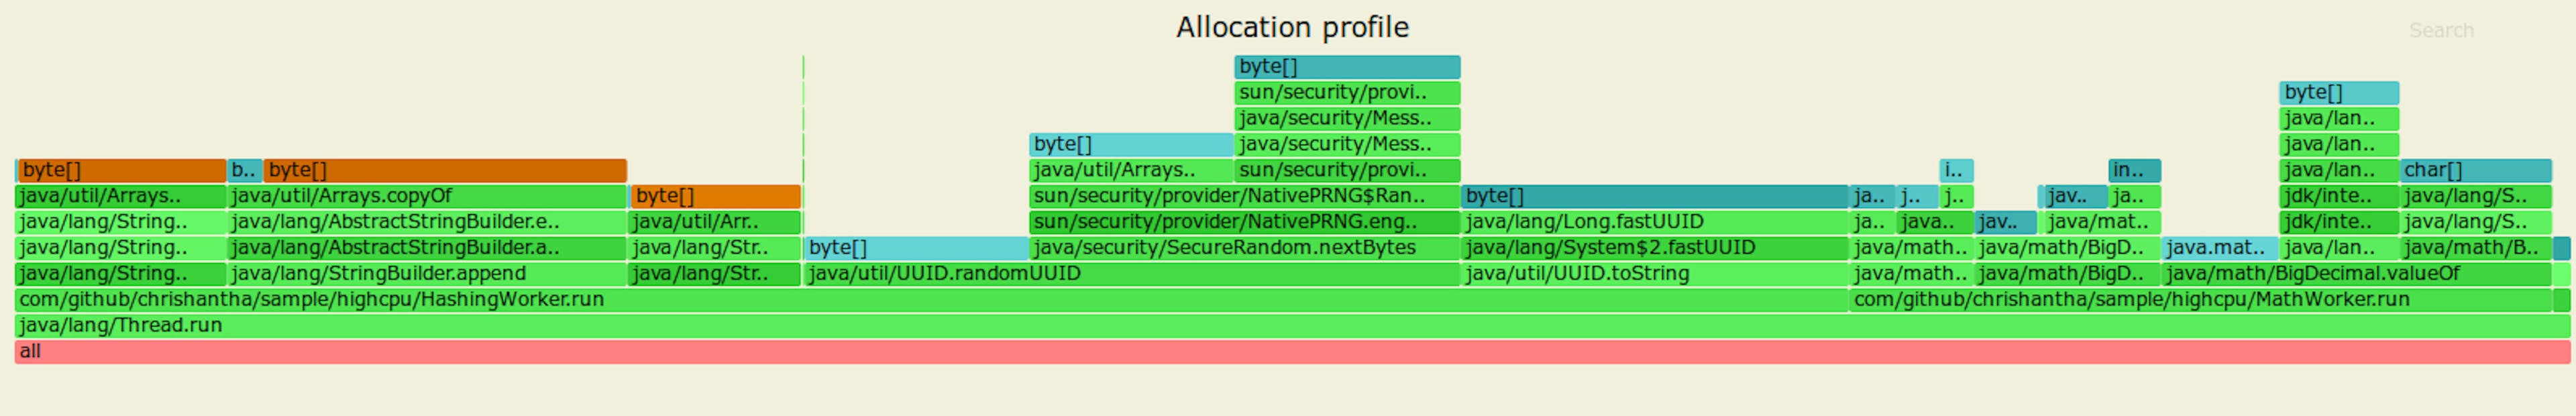The width and height of the screenshot is (2576, 416).
Task: Click the AbstractStringBuilder.e.. frame
Action: click(x=426, y=221)
